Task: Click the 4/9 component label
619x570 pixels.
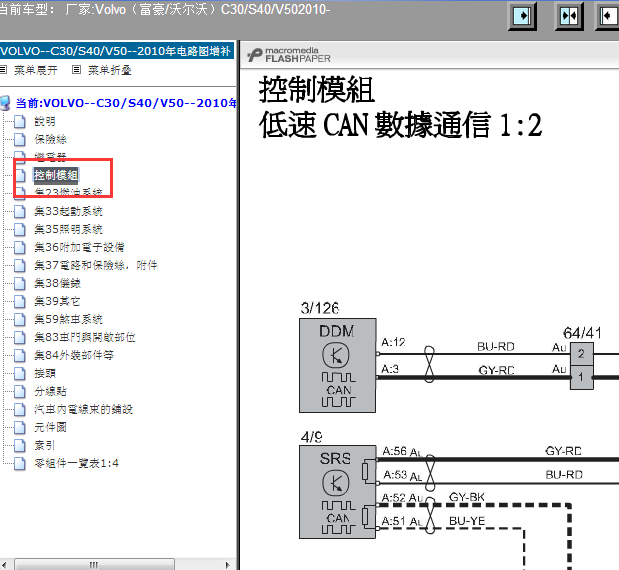Action: (x=311, y=437)
